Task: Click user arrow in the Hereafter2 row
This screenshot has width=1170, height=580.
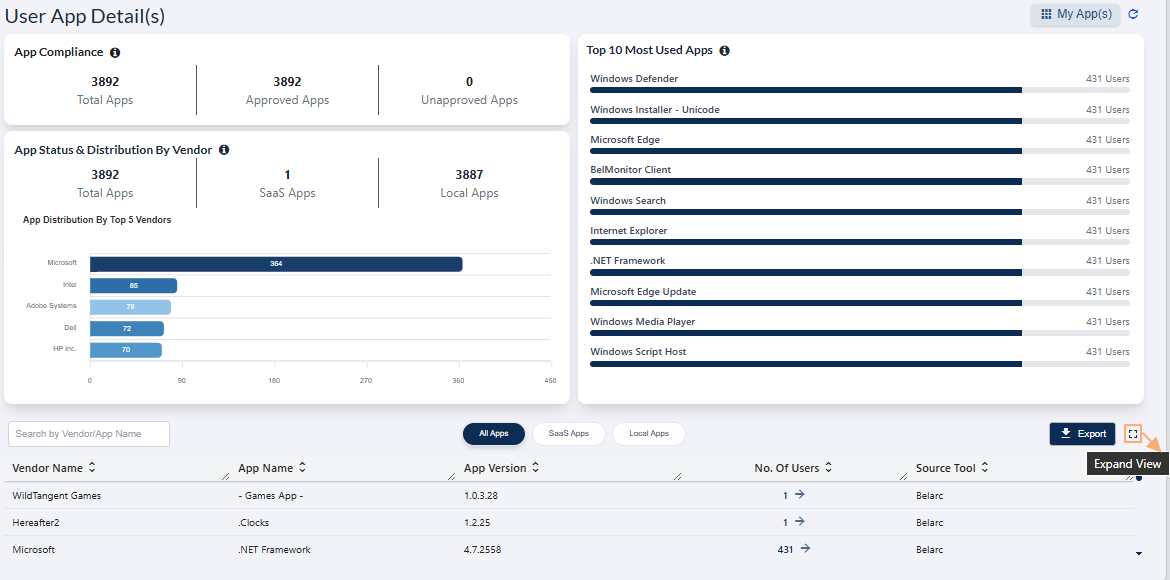Action: [x=798, y=521]
